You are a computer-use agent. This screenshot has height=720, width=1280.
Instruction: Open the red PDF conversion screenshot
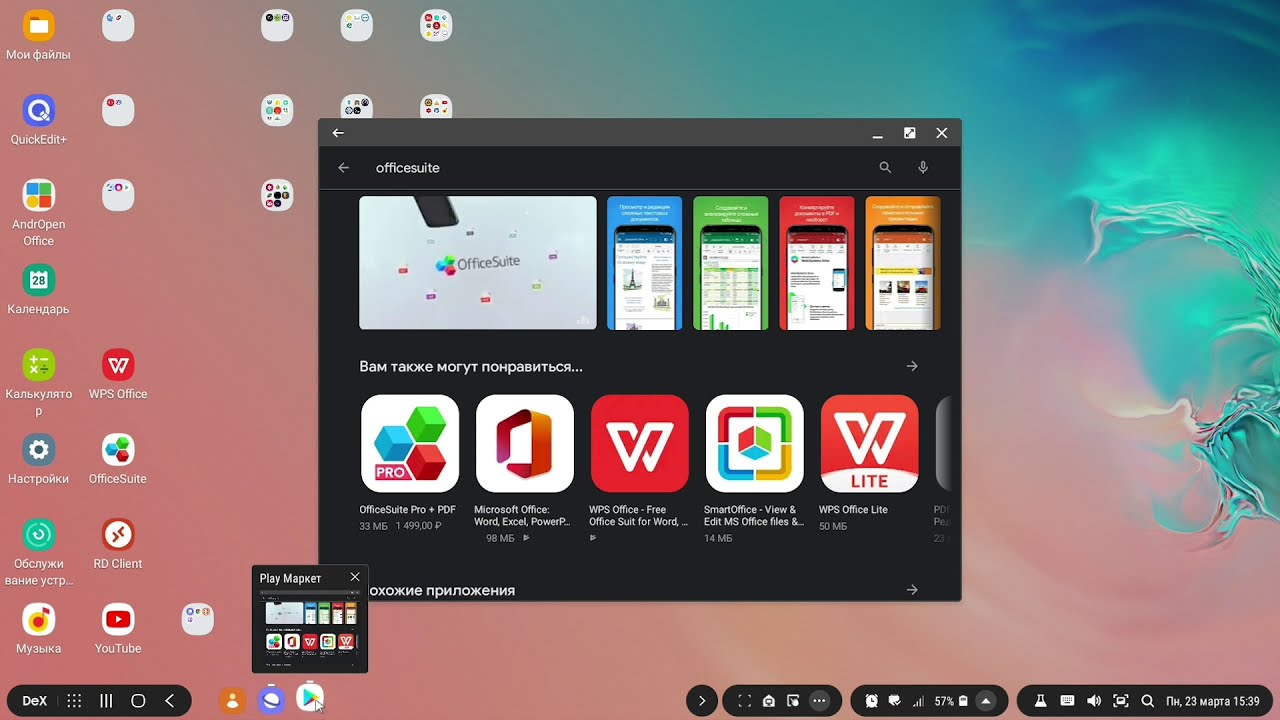tap(817, 263)
